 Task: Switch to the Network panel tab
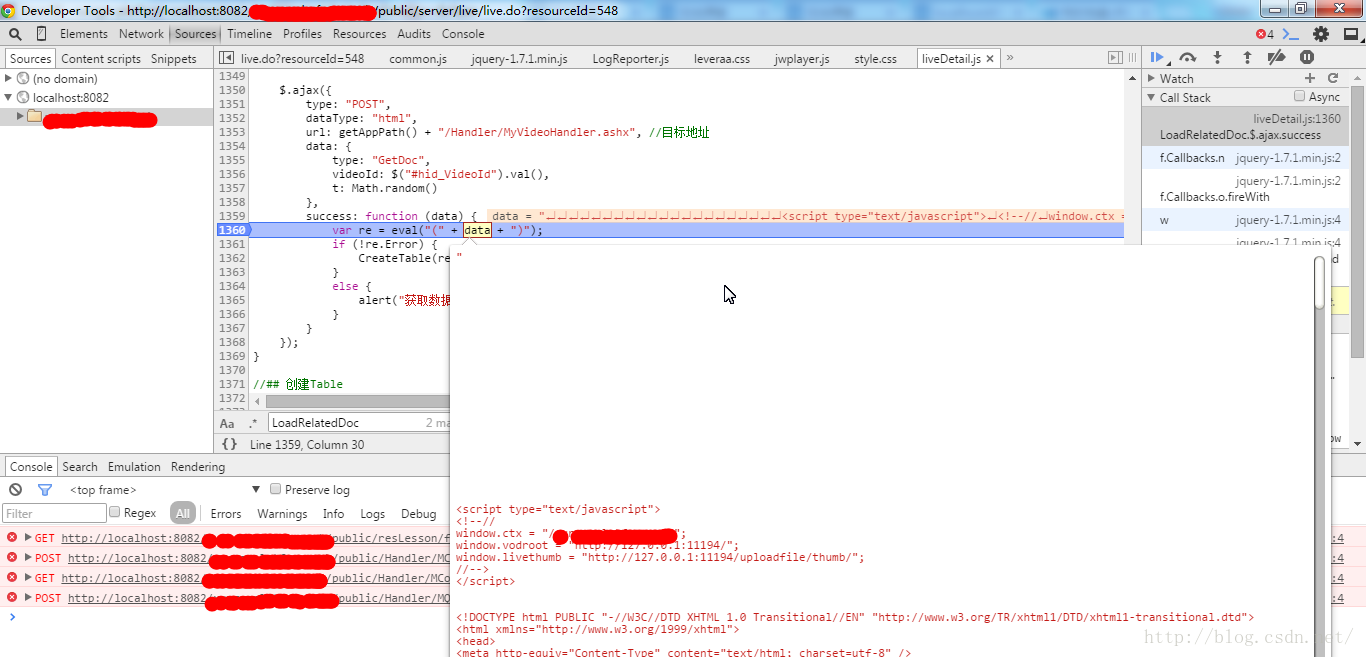(141, 33)
